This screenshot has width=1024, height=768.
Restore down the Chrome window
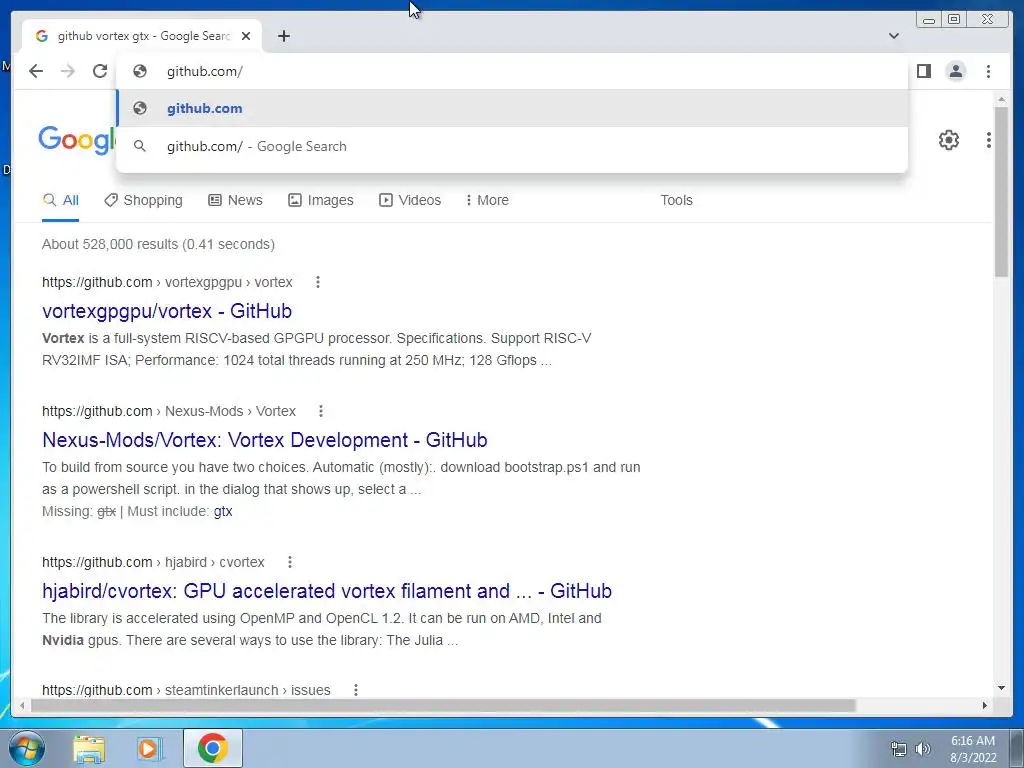coord(954,20)
